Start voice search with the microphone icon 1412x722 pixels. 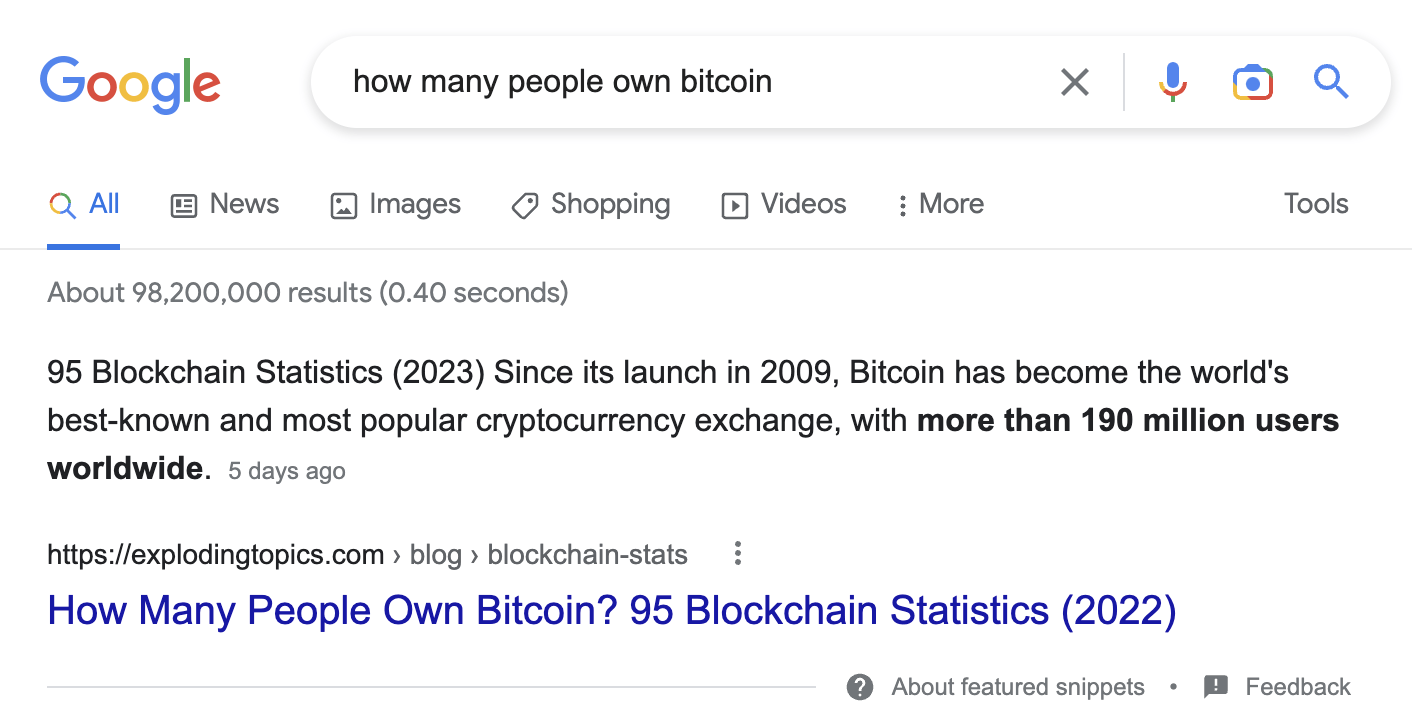pos(1172,82)
